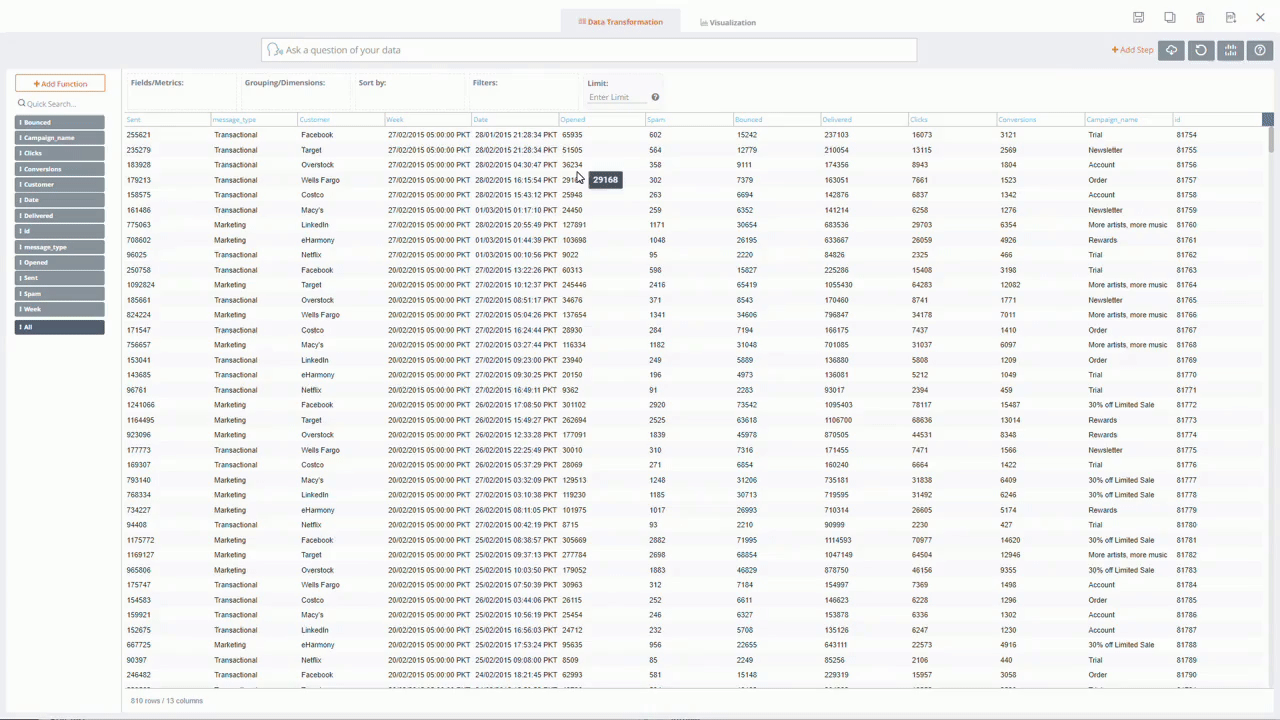
Task: Click the Ask a question search bar
Action: 590,50
